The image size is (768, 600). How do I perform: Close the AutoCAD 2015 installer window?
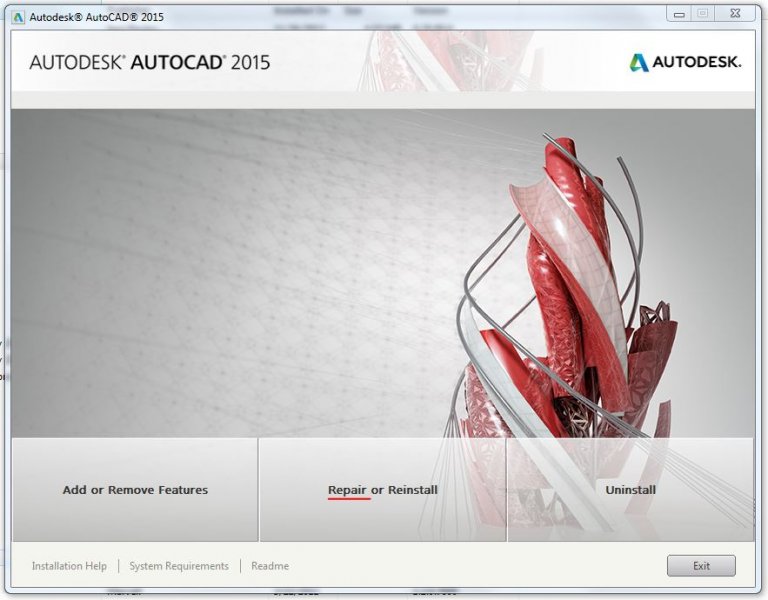coord(735,14)
